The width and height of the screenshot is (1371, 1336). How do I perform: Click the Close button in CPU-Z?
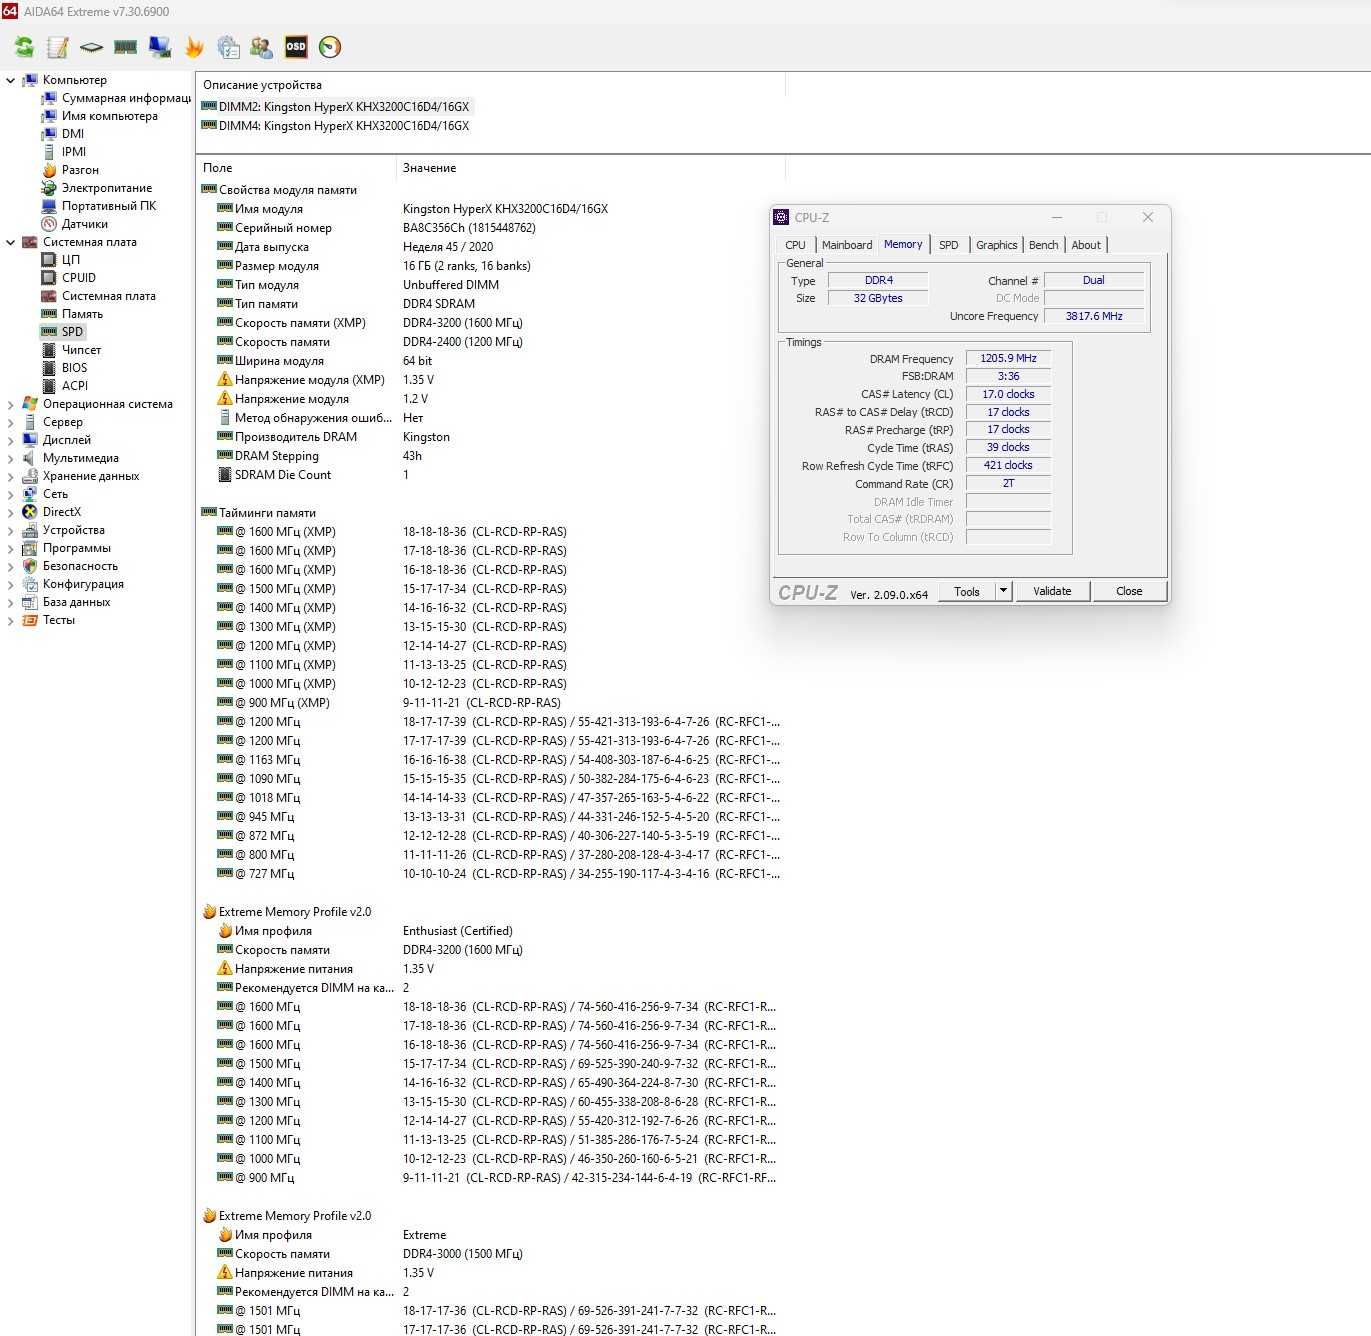pos(1129,591)
